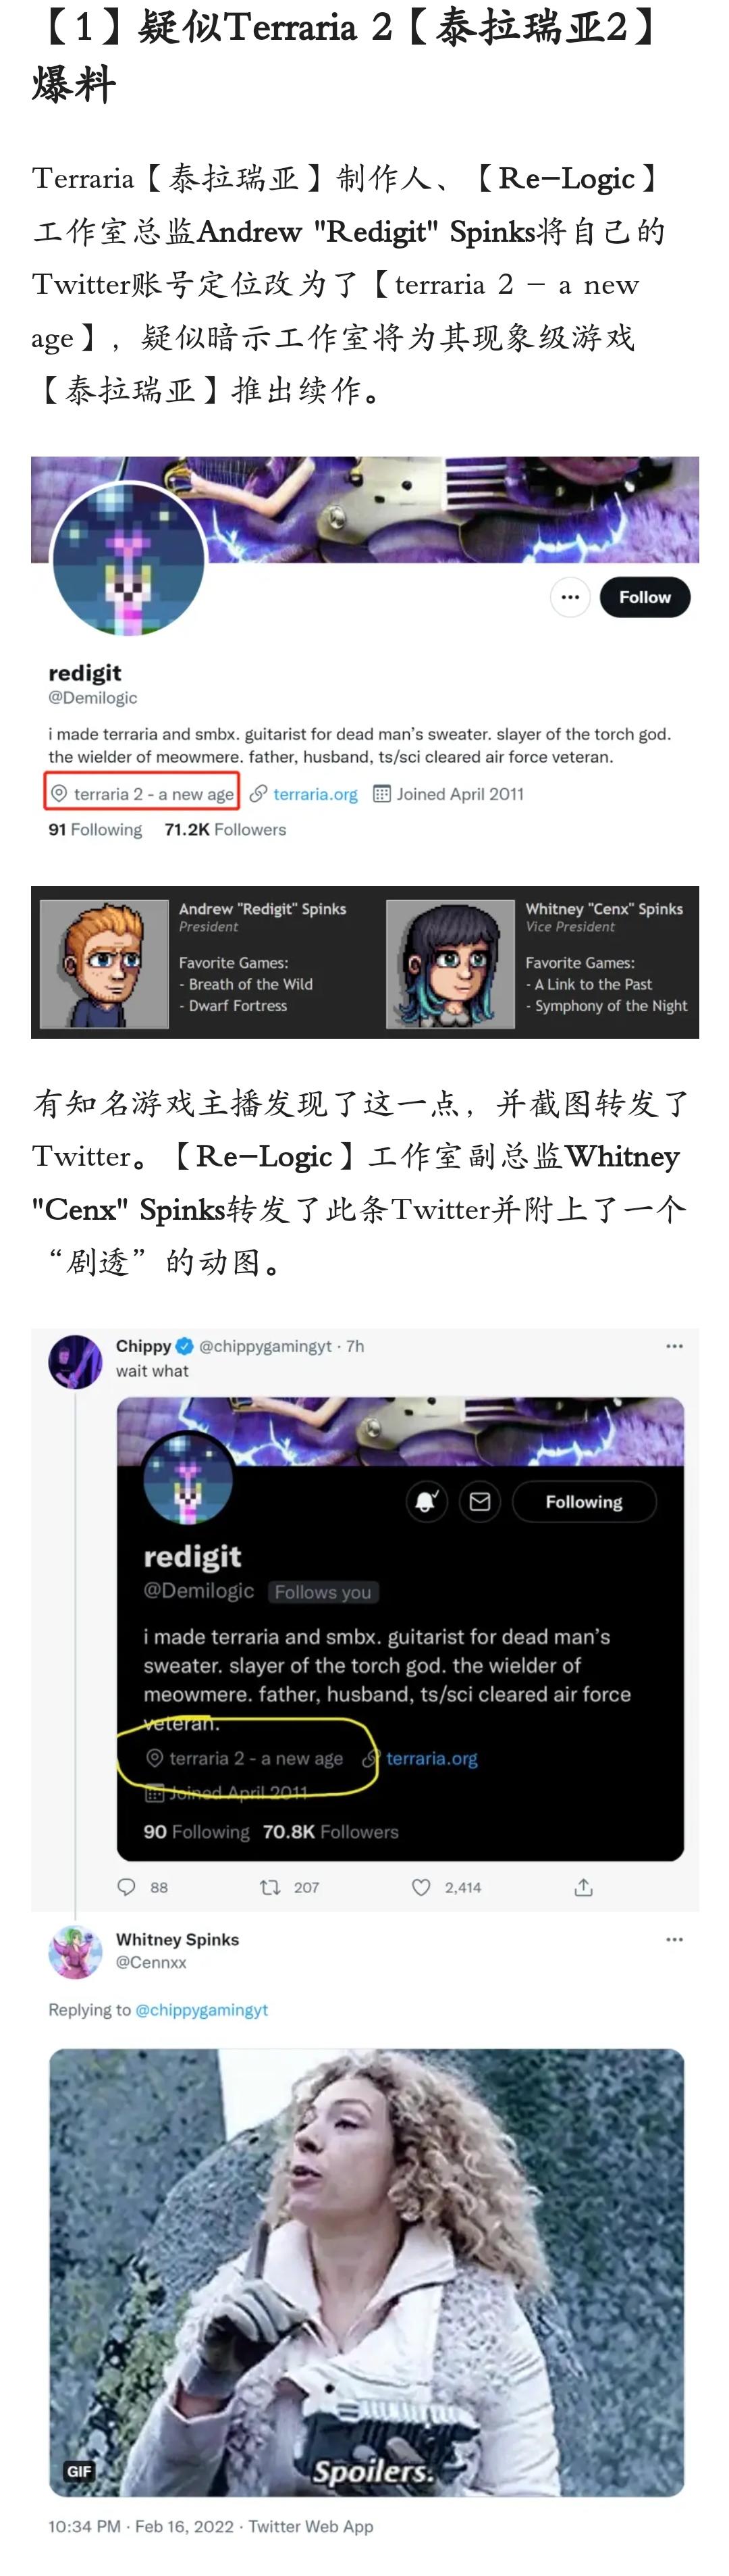
Task: Click Andrew Redigit Spinks pixel portrait
Action: (x=104, y=964)
